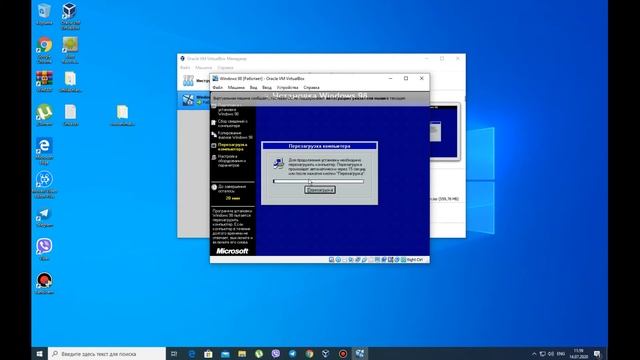The width and height of the screenshot is (640, 360).
Task: Open the taskbar clock and calendar
Action: (578, 353)
